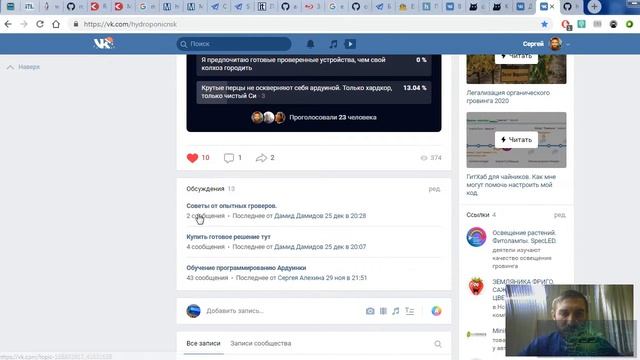The image size is (640, 360).
Task: Click the red extension icon with a badge
Action: click(x=566, y=24)
